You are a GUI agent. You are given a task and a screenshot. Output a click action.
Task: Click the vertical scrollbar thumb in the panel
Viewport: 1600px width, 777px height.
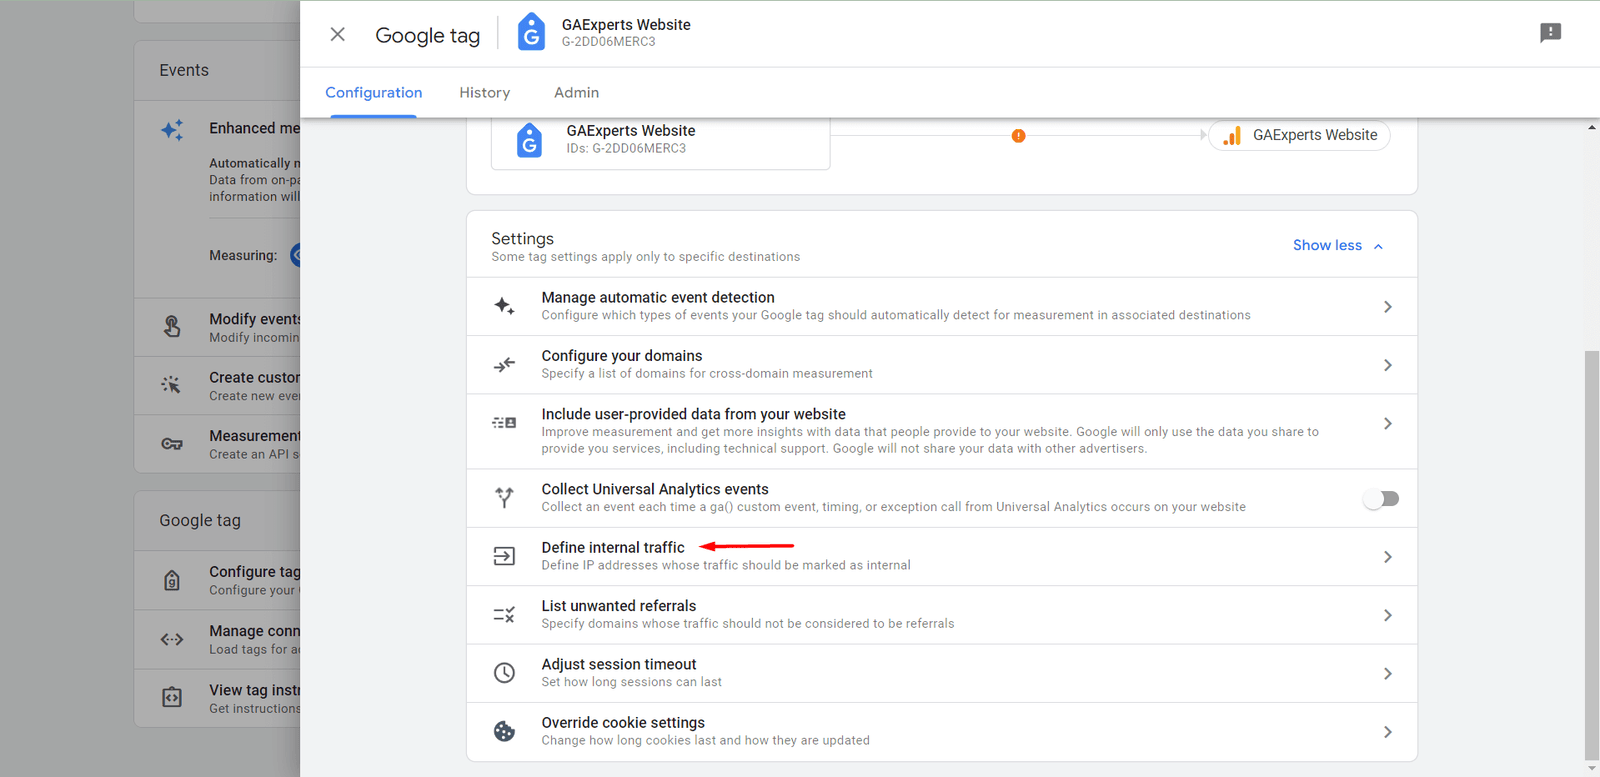(x=1592, y=555)
